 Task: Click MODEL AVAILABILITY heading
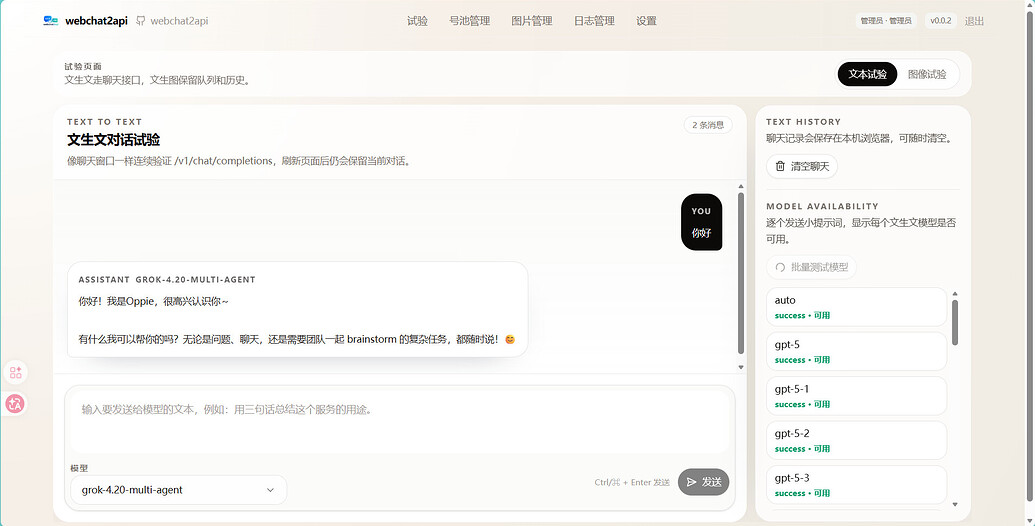pyautogui.click(x=822, y=207)
